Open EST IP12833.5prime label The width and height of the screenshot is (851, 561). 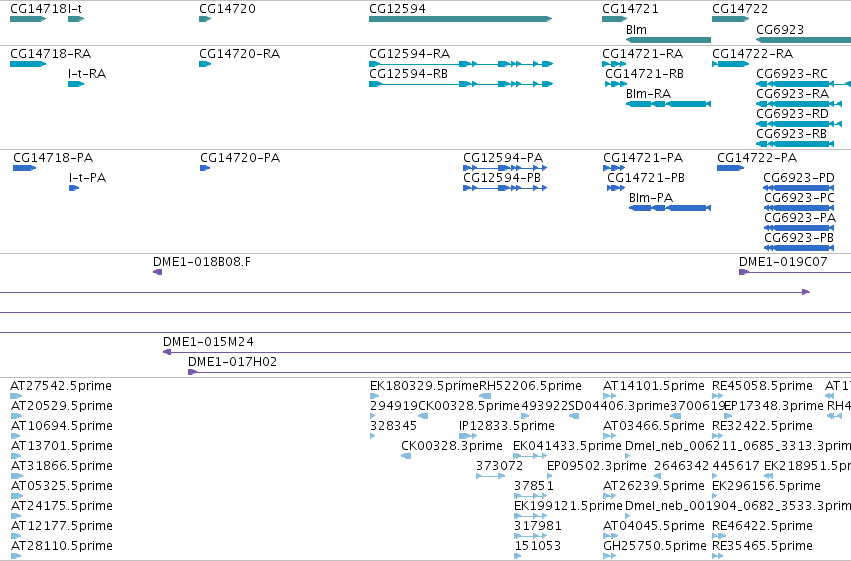point(507,426)
